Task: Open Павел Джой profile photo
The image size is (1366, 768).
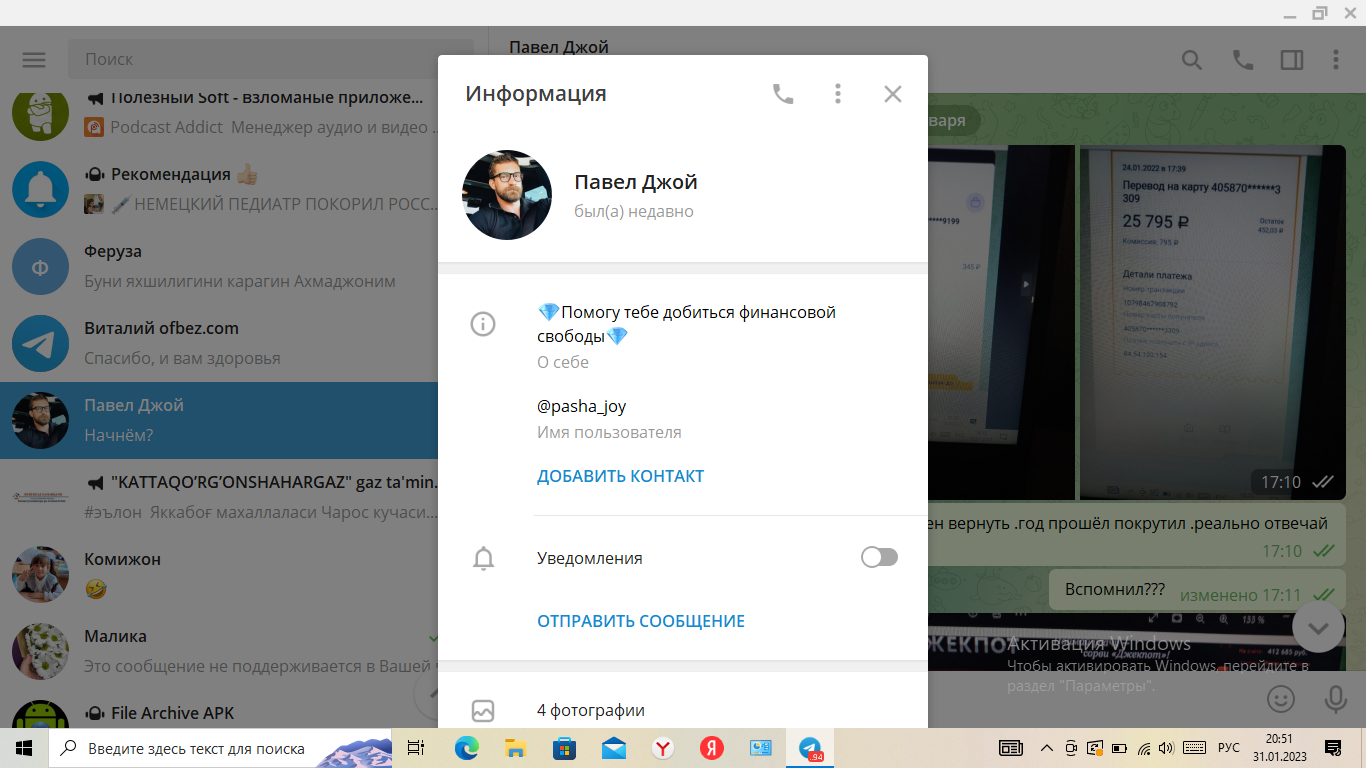Action: [507, 195]
